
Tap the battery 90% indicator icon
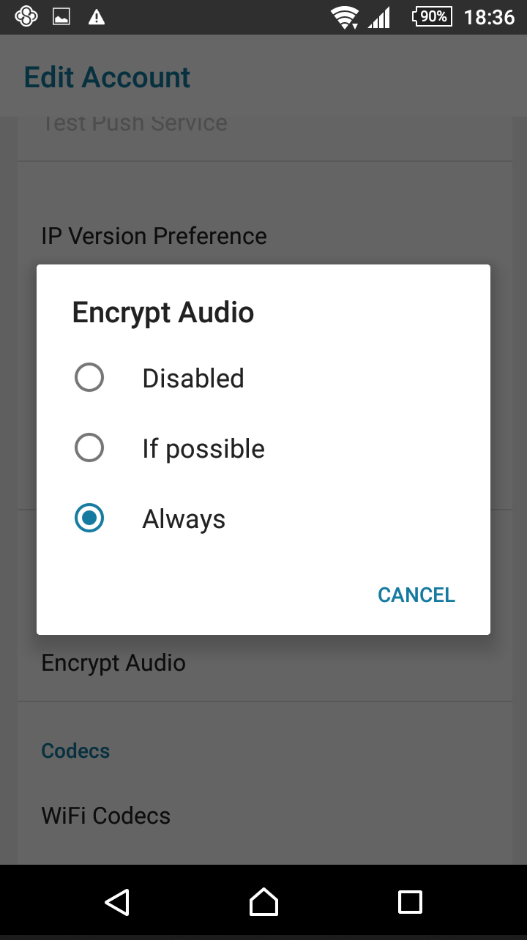coord(432,17)
